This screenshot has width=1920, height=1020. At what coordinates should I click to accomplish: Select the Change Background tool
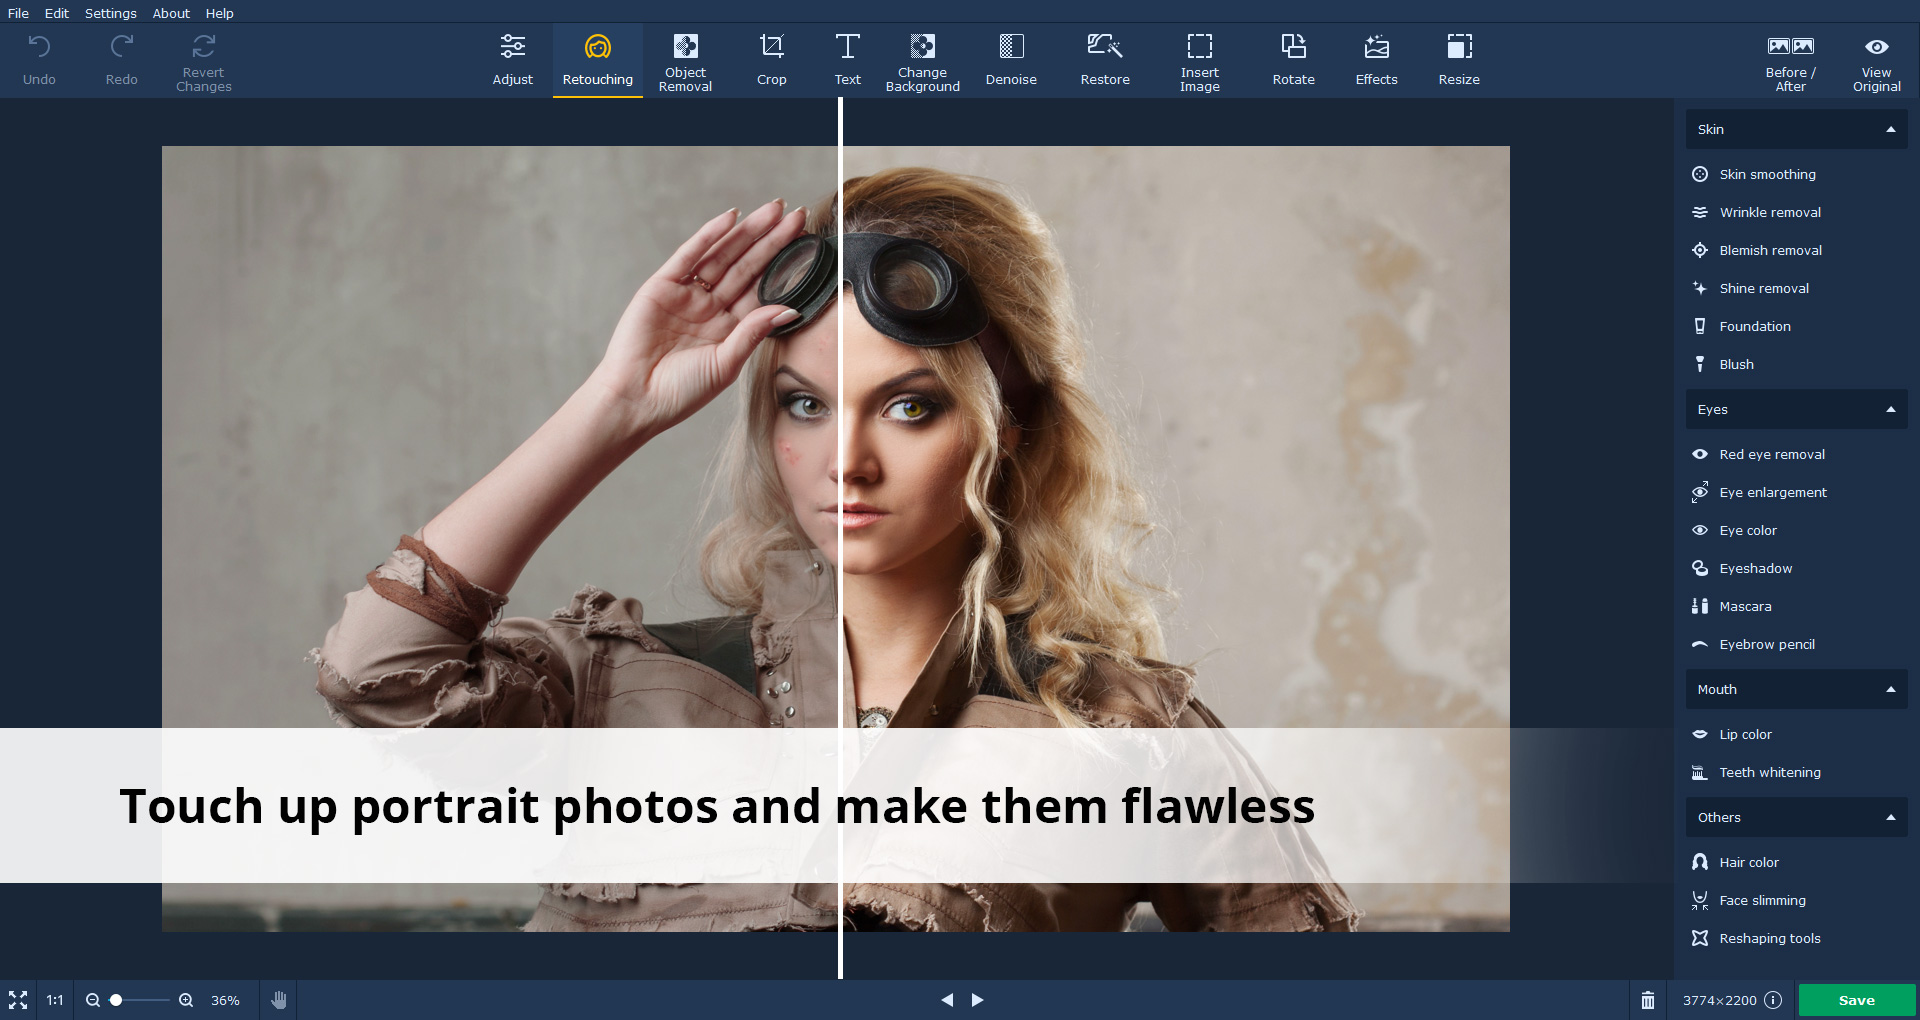tap(922, 61)
